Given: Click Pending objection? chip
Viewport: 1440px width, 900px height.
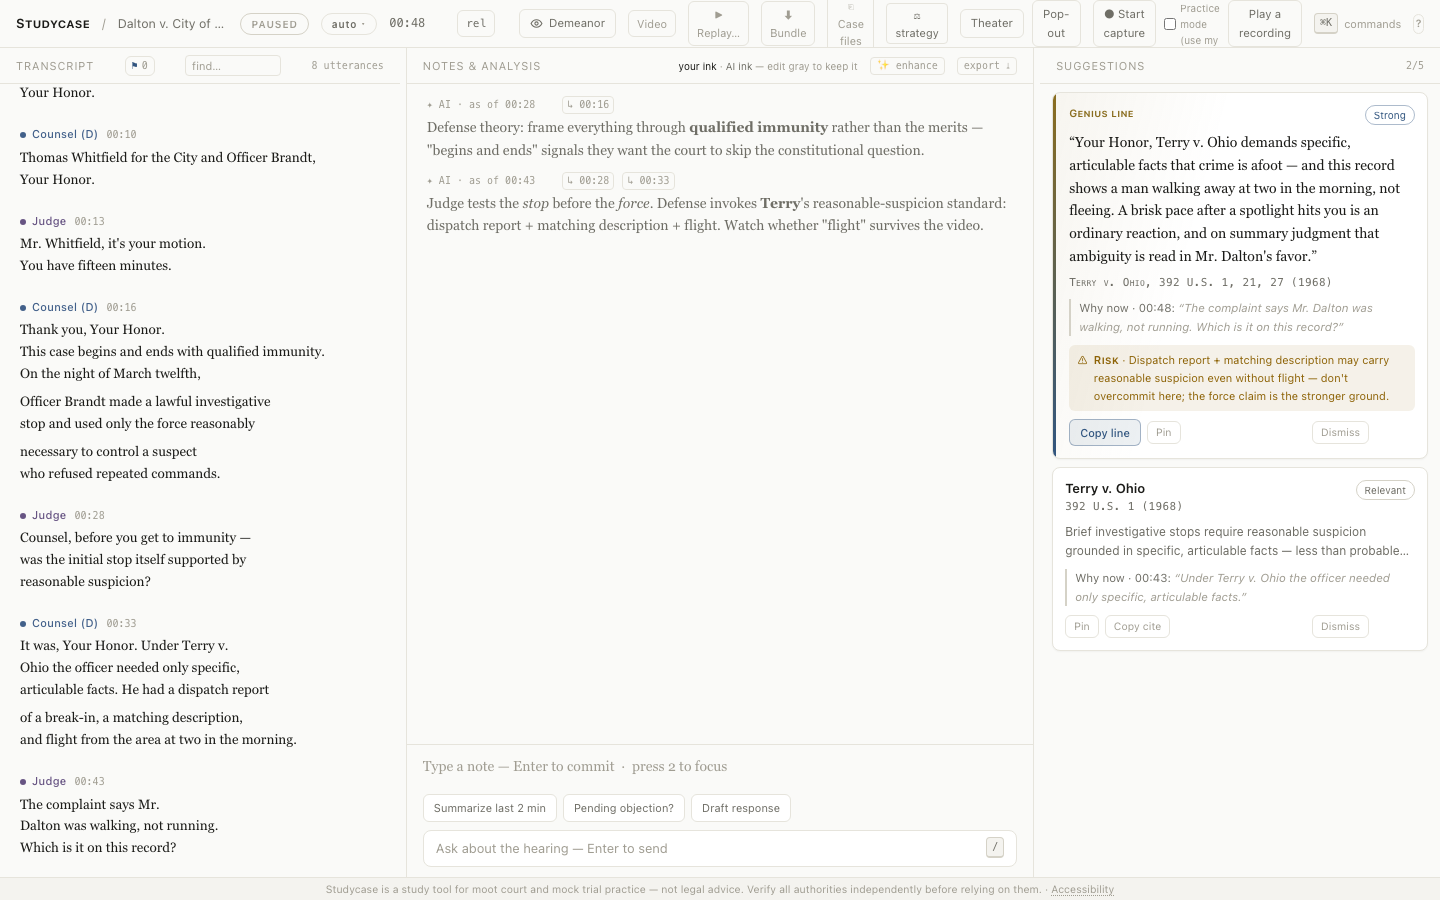Looking at the screenshot, I should point(624,808).
